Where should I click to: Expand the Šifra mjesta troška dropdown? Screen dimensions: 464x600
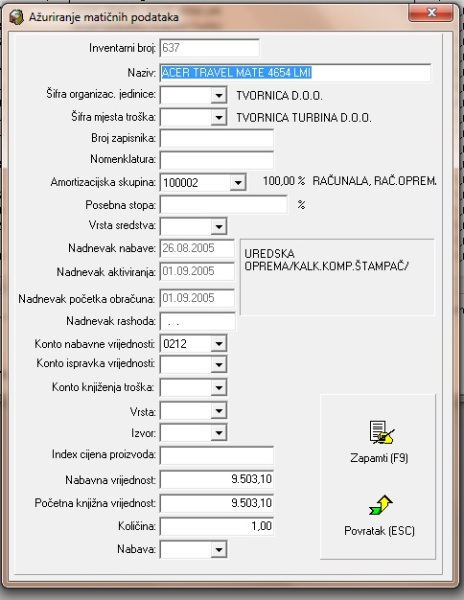[219, 117]
